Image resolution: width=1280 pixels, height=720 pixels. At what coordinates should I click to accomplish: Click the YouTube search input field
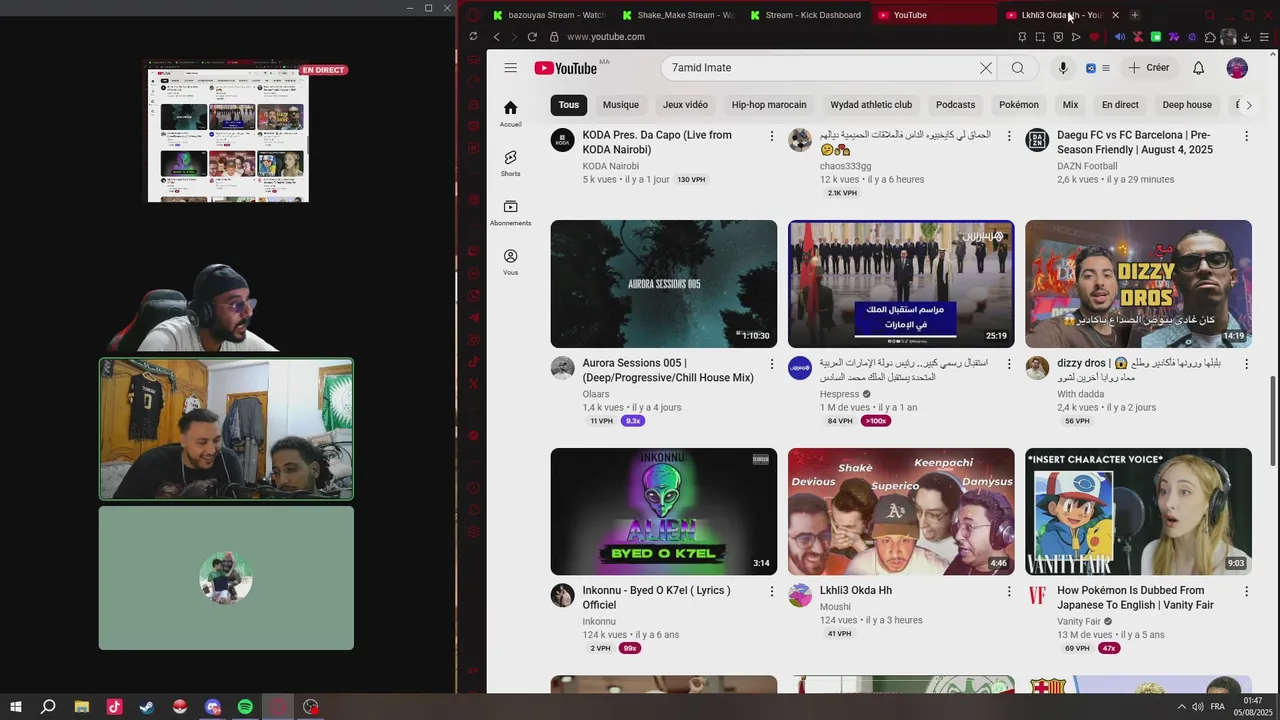click(820, 68)
